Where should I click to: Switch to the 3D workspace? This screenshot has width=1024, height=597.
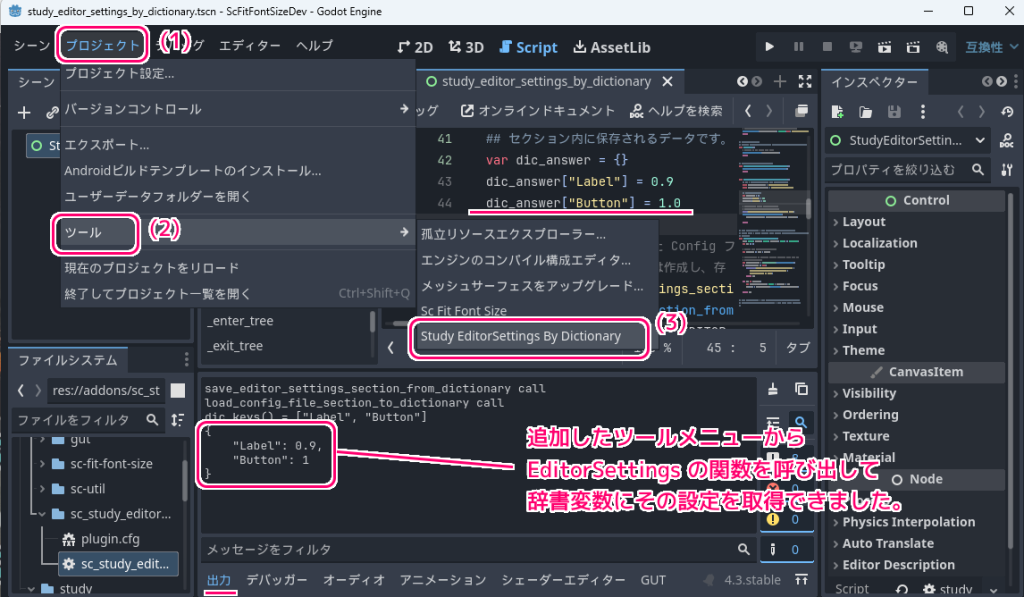[x=466, y=46]
